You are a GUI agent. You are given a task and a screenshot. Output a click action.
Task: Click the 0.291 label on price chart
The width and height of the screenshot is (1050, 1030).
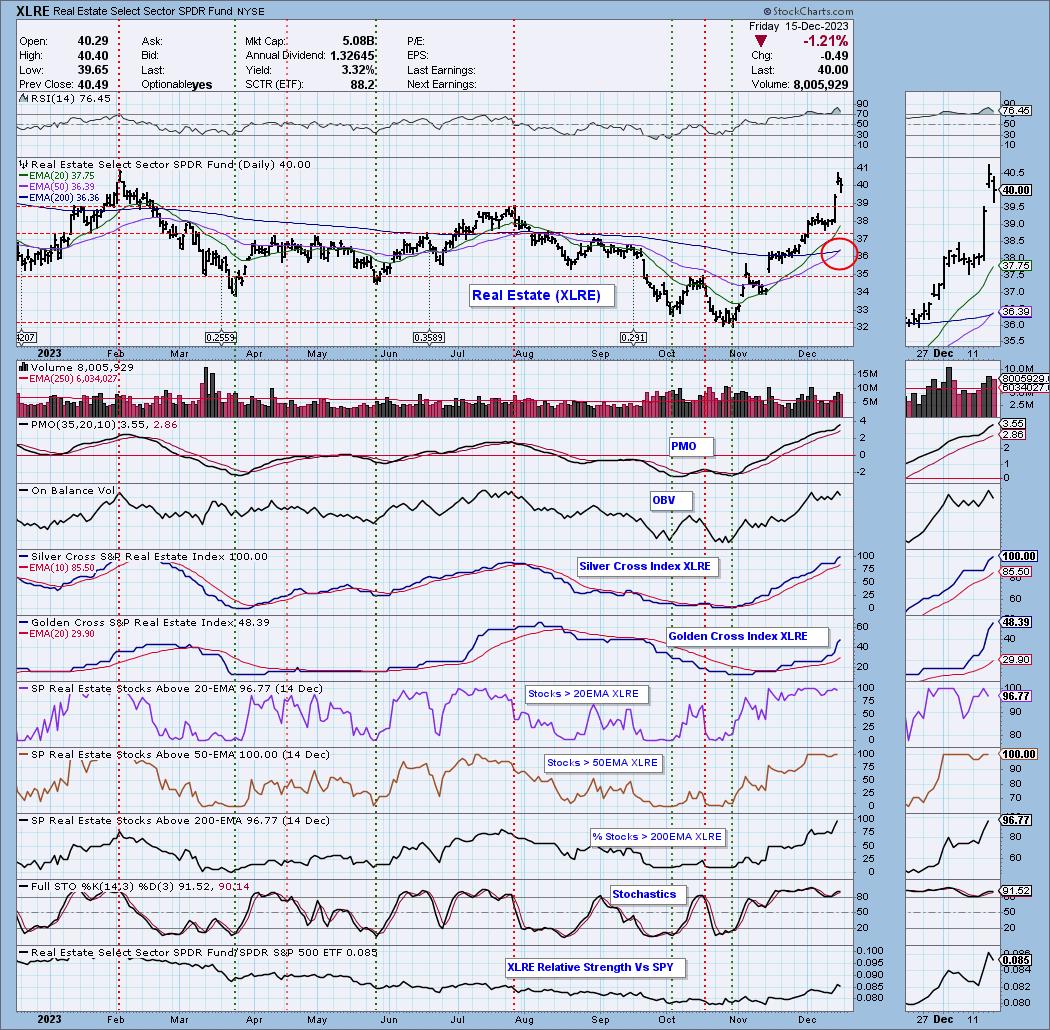[x=633, y=338]
